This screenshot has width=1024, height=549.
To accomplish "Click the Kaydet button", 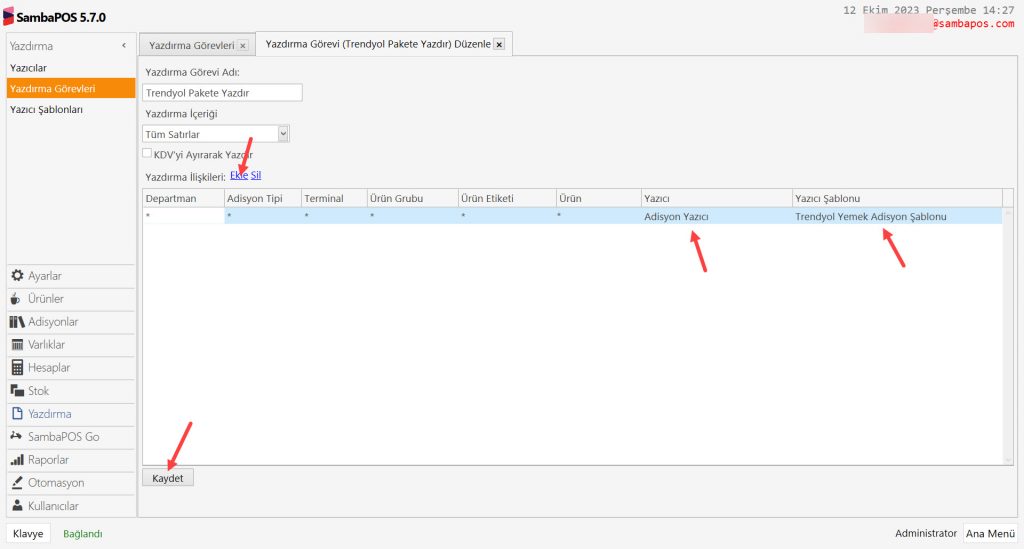I will click(168, 478).
